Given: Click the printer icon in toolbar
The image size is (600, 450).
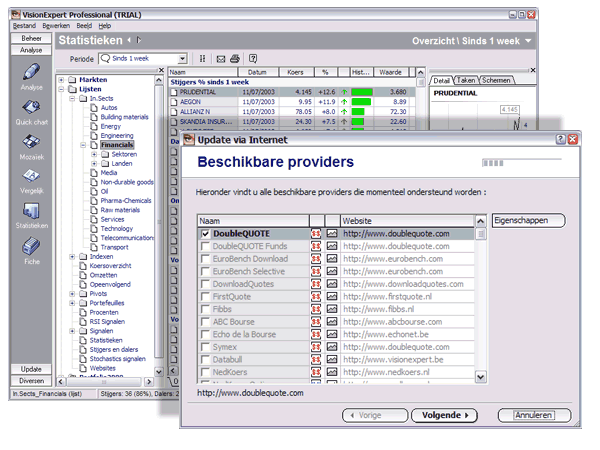Looking at the screenshot, I should coord(234,59).
